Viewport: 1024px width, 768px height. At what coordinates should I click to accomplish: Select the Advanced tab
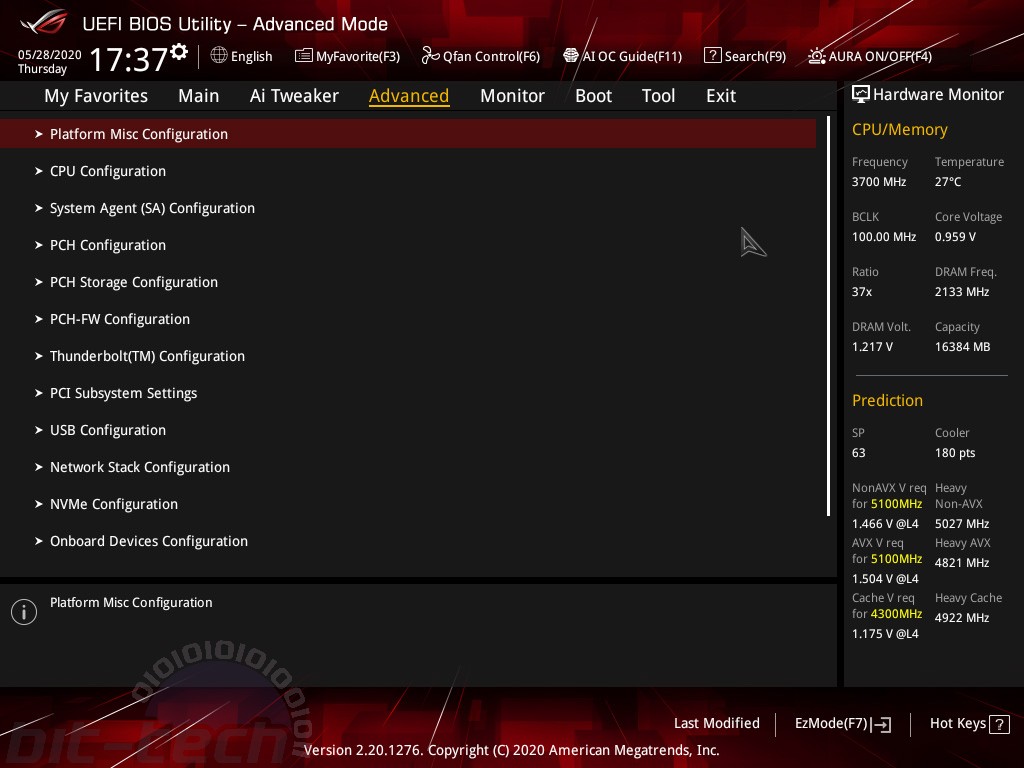point(409,96)
